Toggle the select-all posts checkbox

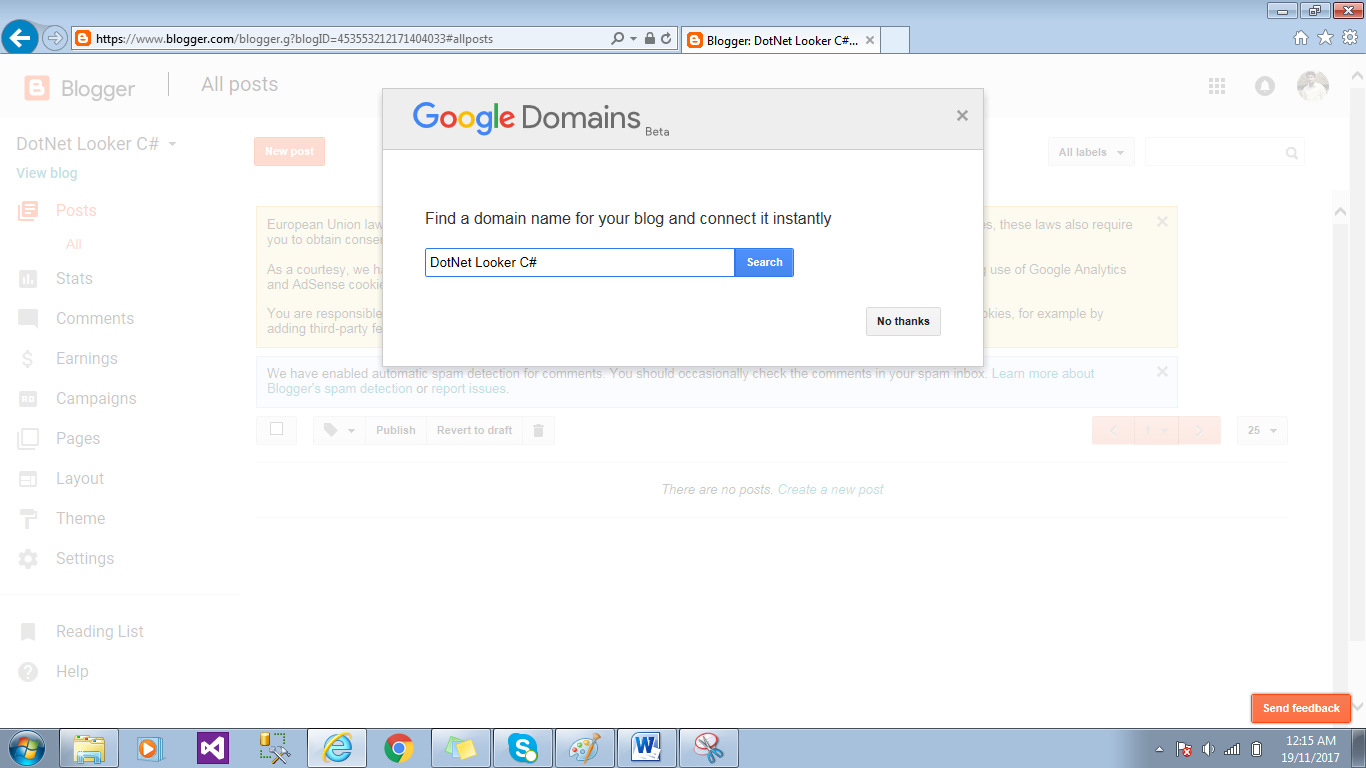(277, 429)
